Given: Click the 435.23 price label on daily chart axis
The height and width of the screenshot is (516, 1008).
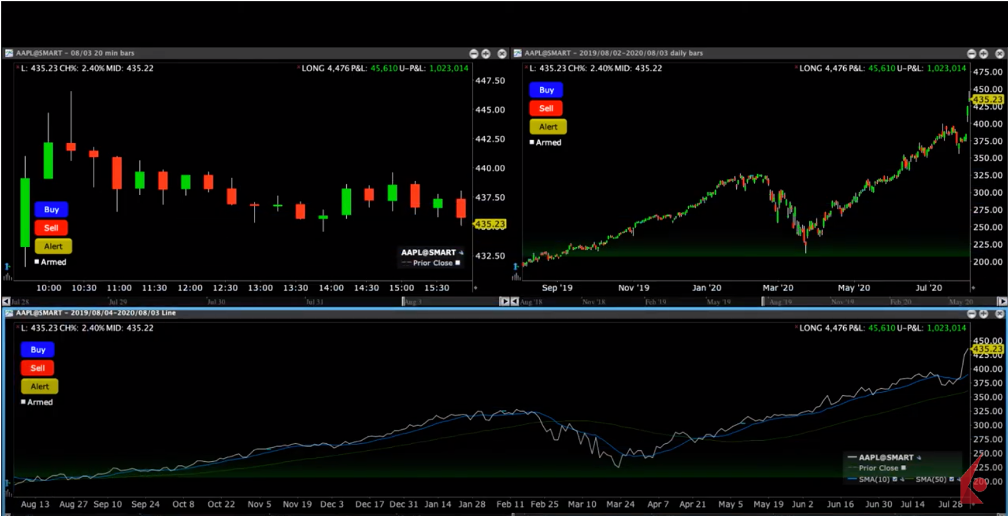Looking at the screenshot, I should pyautogui.click(x=987, y=99).
